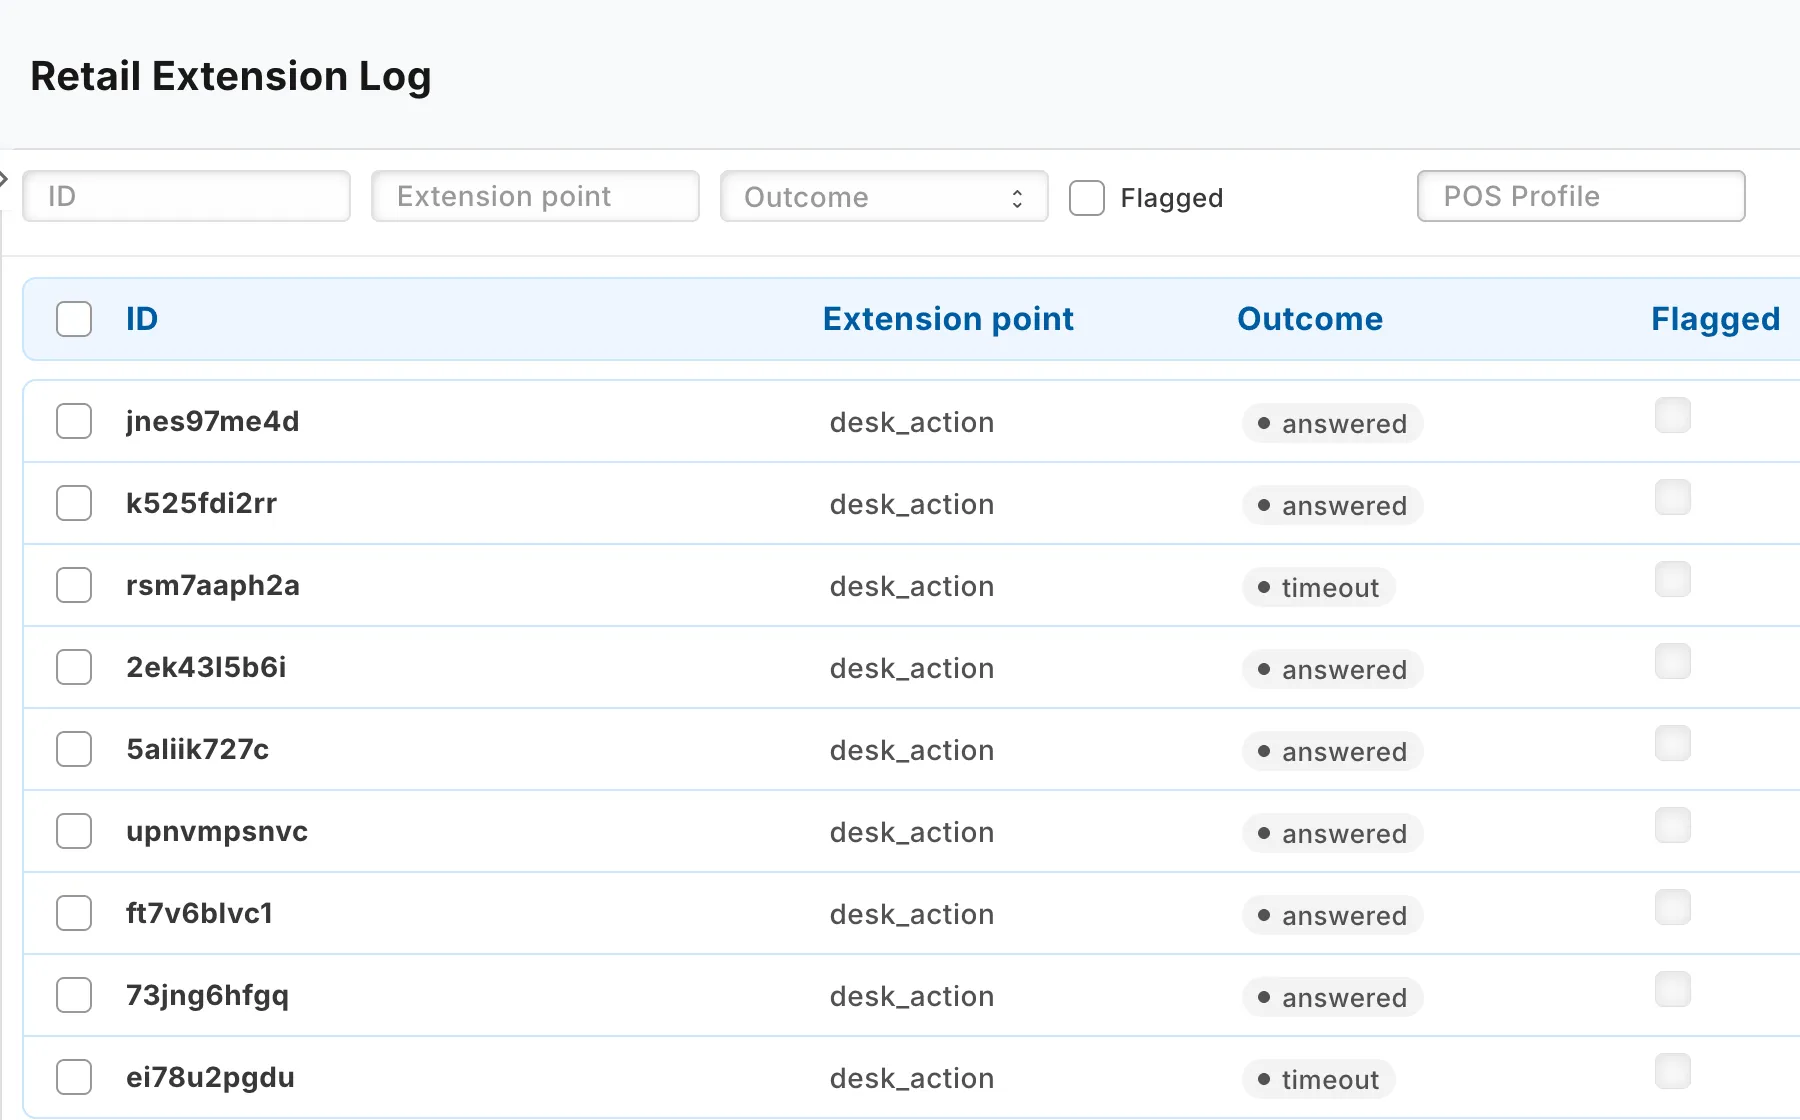Click answered badge in jnes97me4d row
The image size is (1800, 1120).
click(1333, 423)
